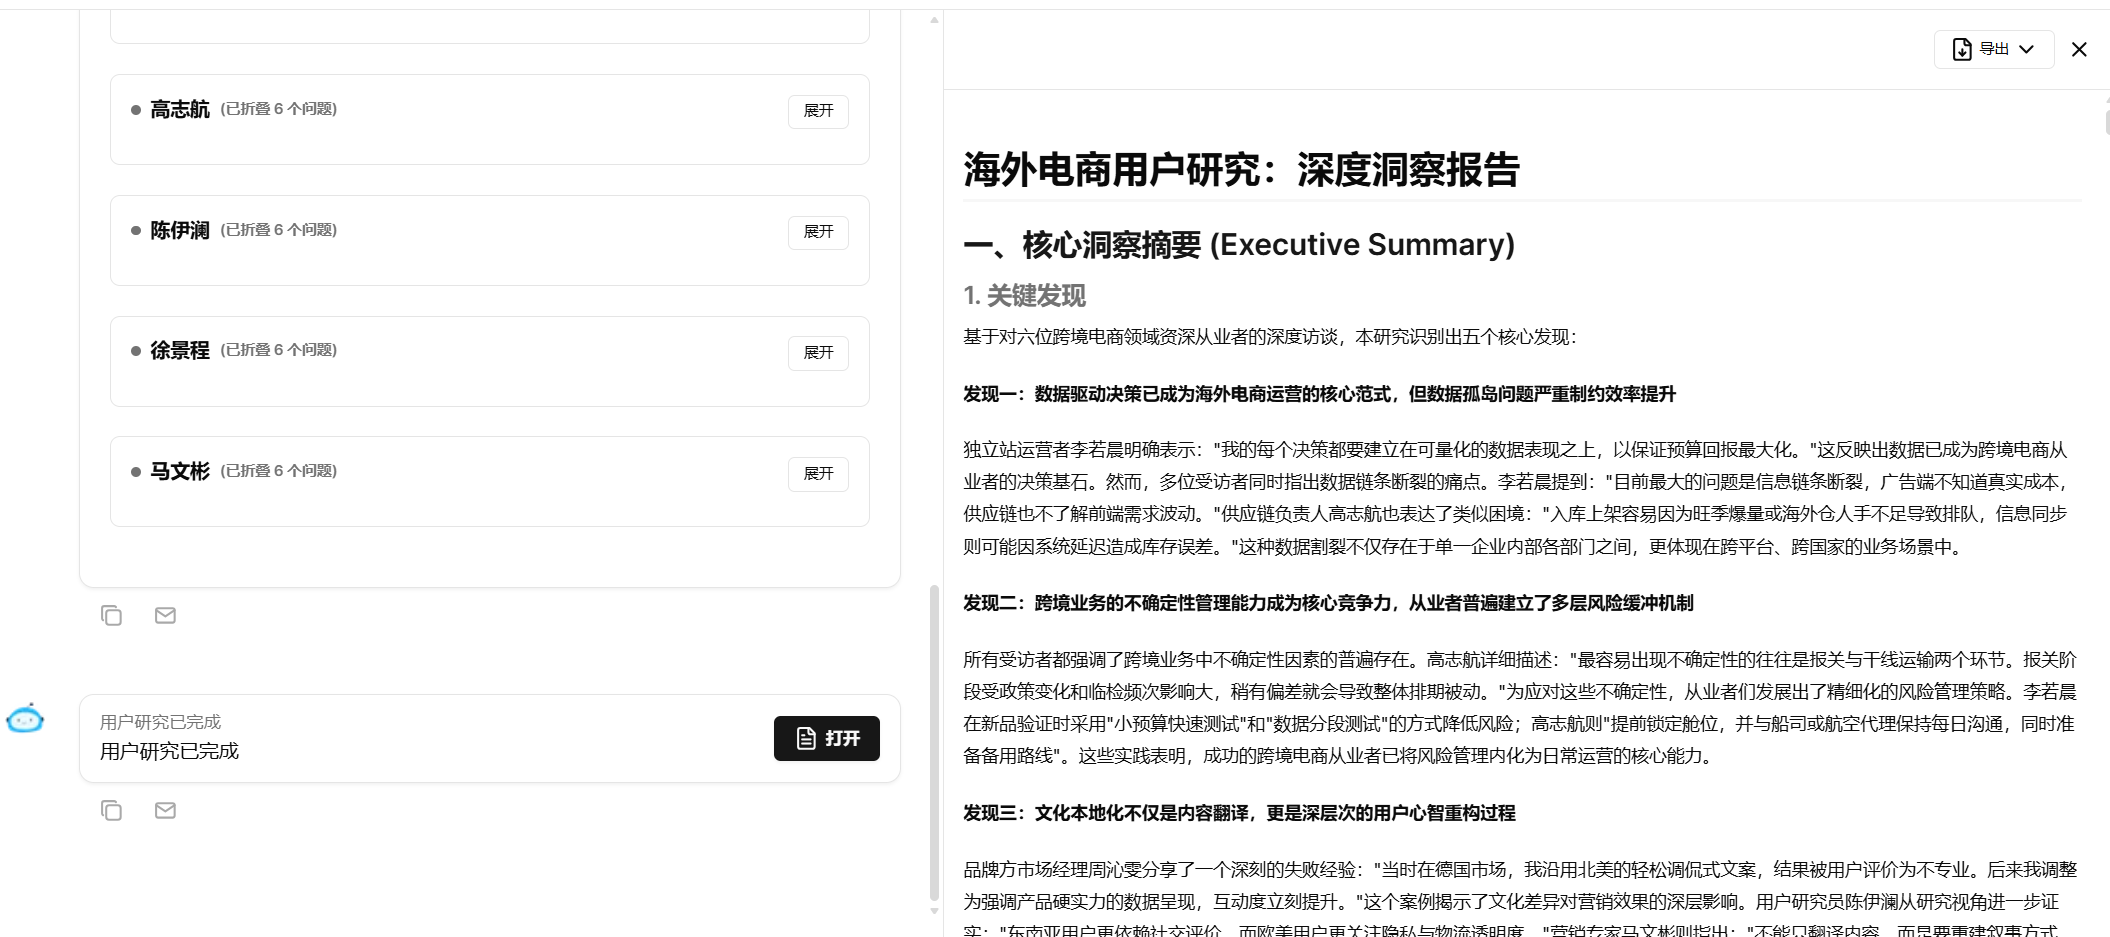Click mail icon under the 用户研究已完成 card

(x=165, y=811)
